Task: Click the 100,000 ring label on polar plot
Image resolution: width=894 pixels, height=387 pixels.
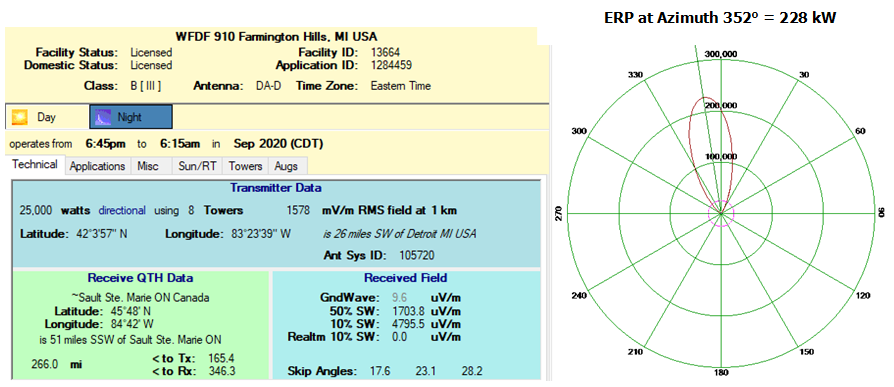Action: tap(721, 157)
